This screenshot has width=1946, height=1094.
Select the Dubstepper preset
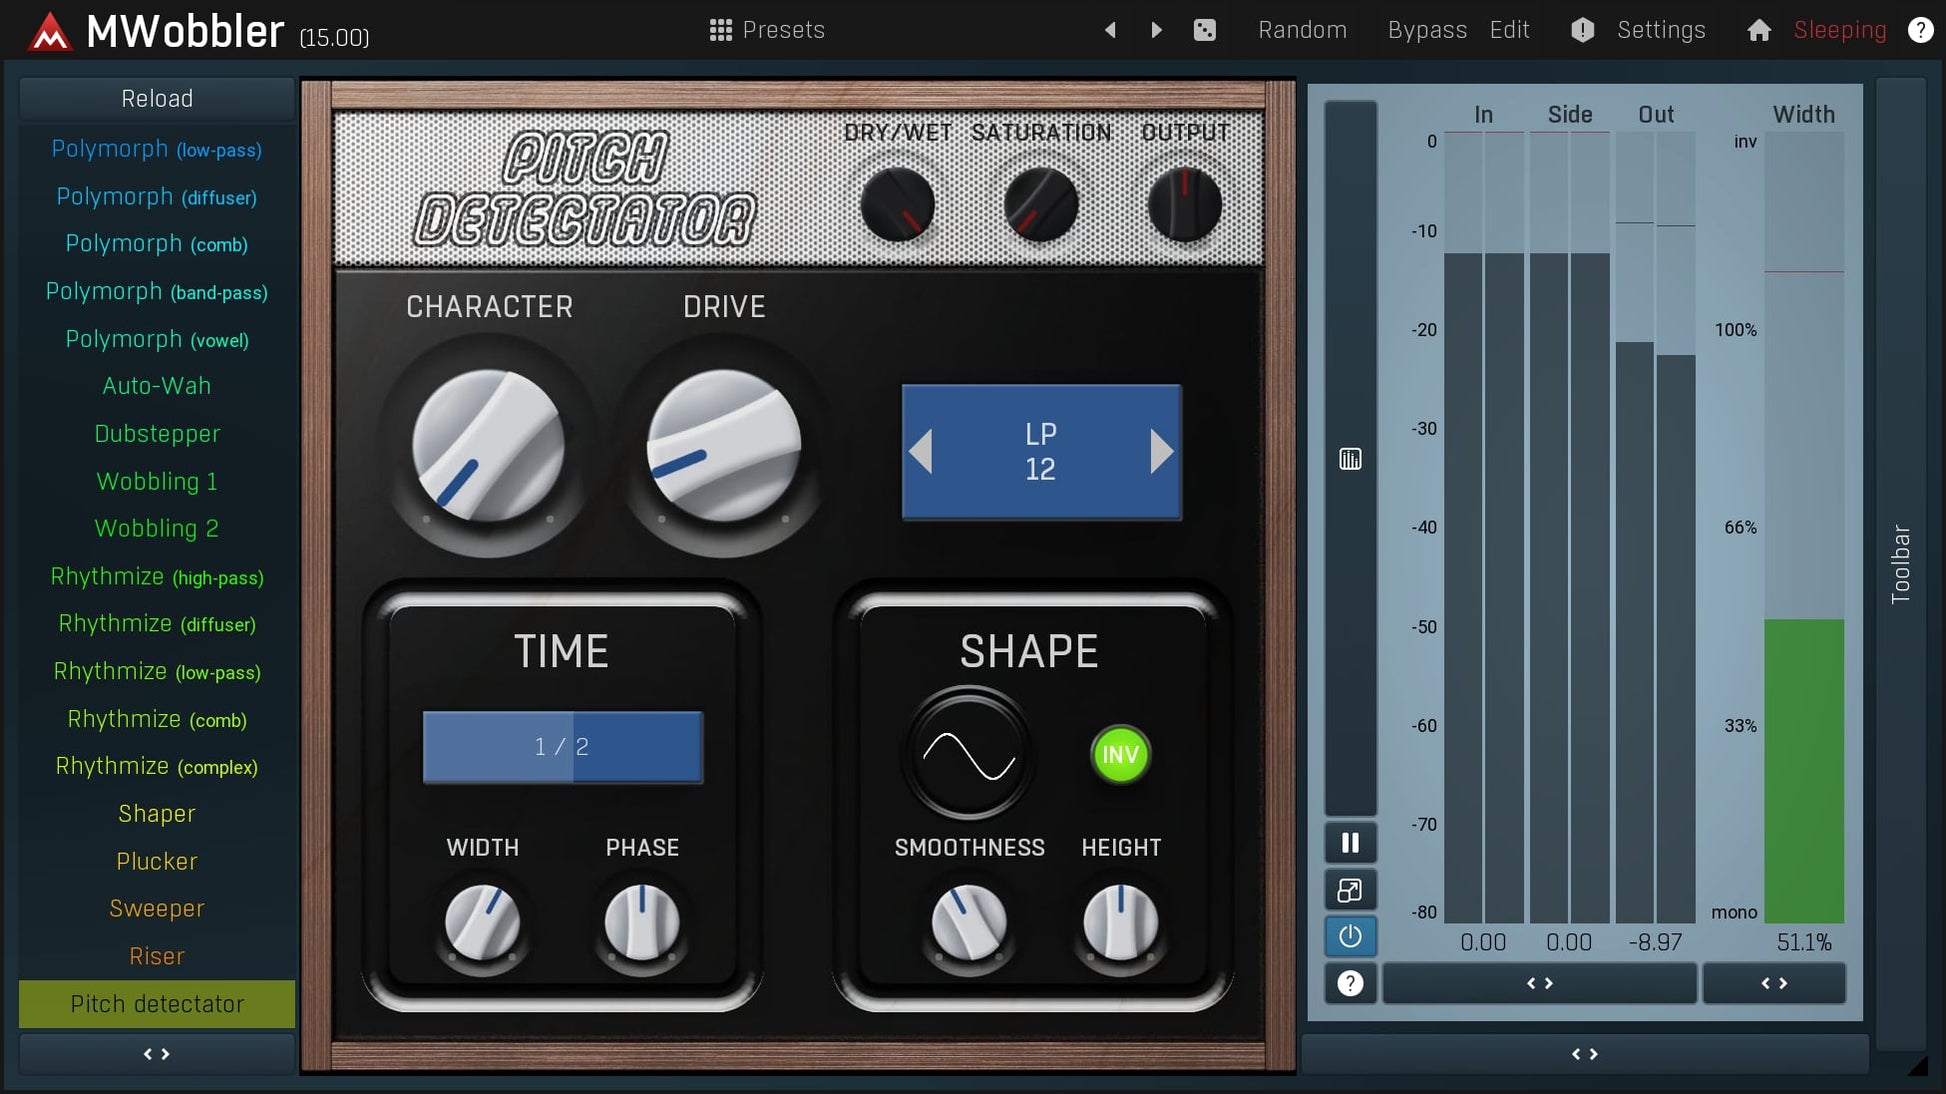pos(157,434)
